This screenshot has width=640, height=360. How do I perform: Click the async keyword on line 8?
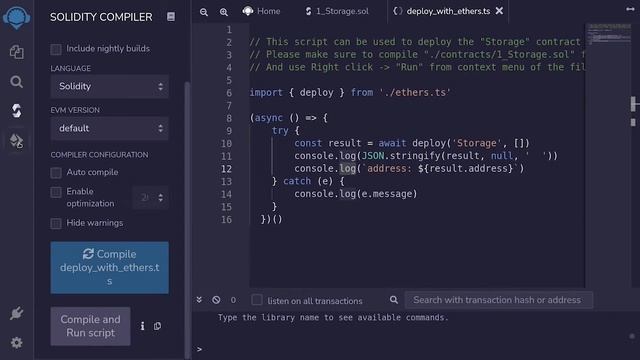pyautogui.click(x=269, y=118)
